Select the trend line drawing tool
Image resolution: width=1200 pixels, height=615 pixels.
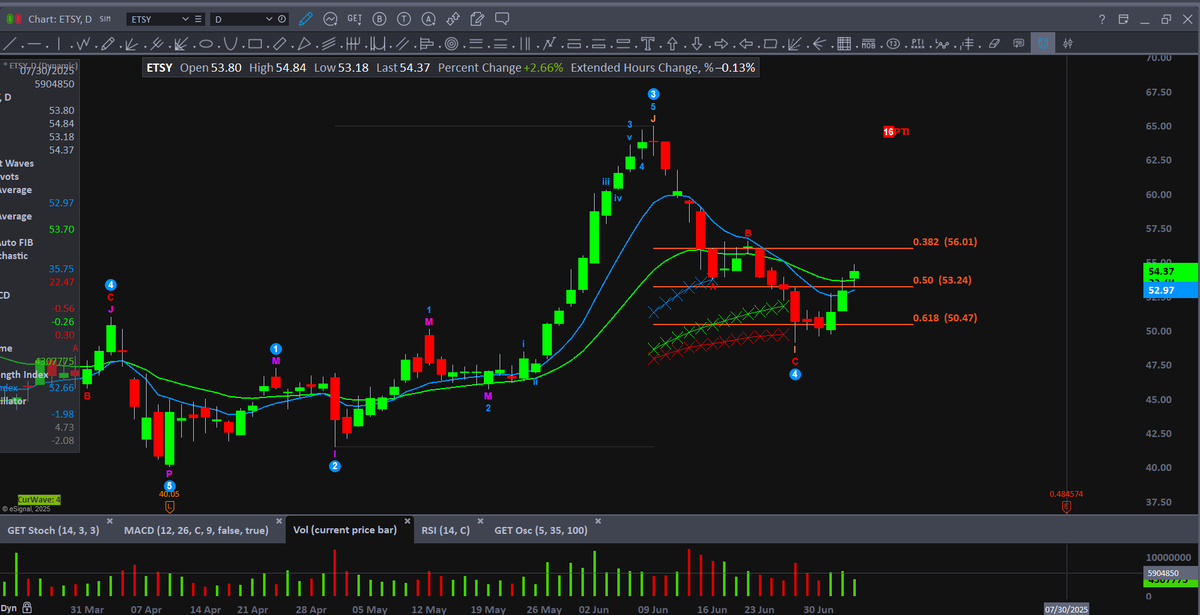(x=10, y=43)
